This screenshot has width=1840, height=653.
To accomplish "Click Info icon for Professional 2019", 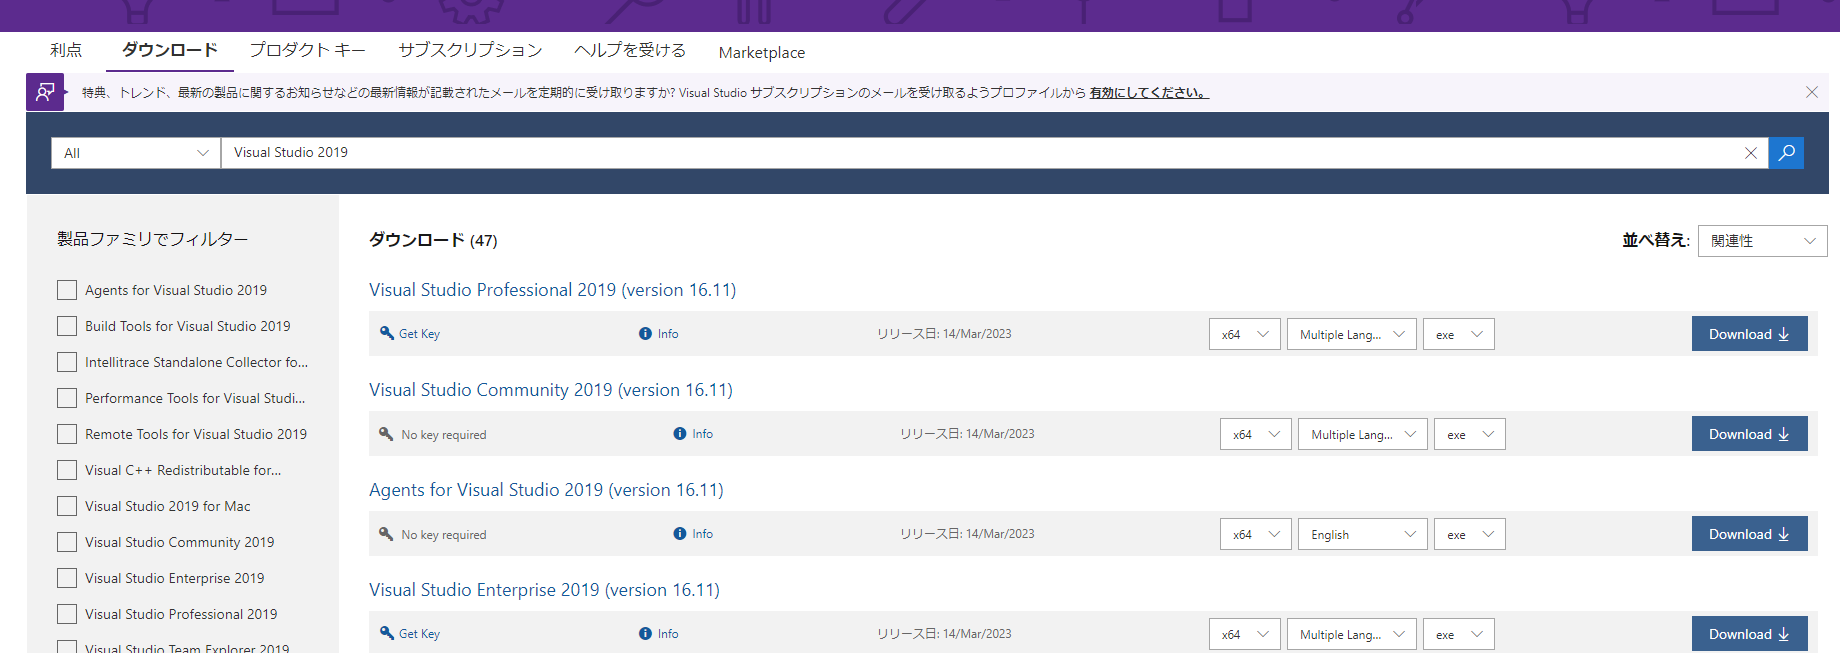I will (x=645, y=334).
